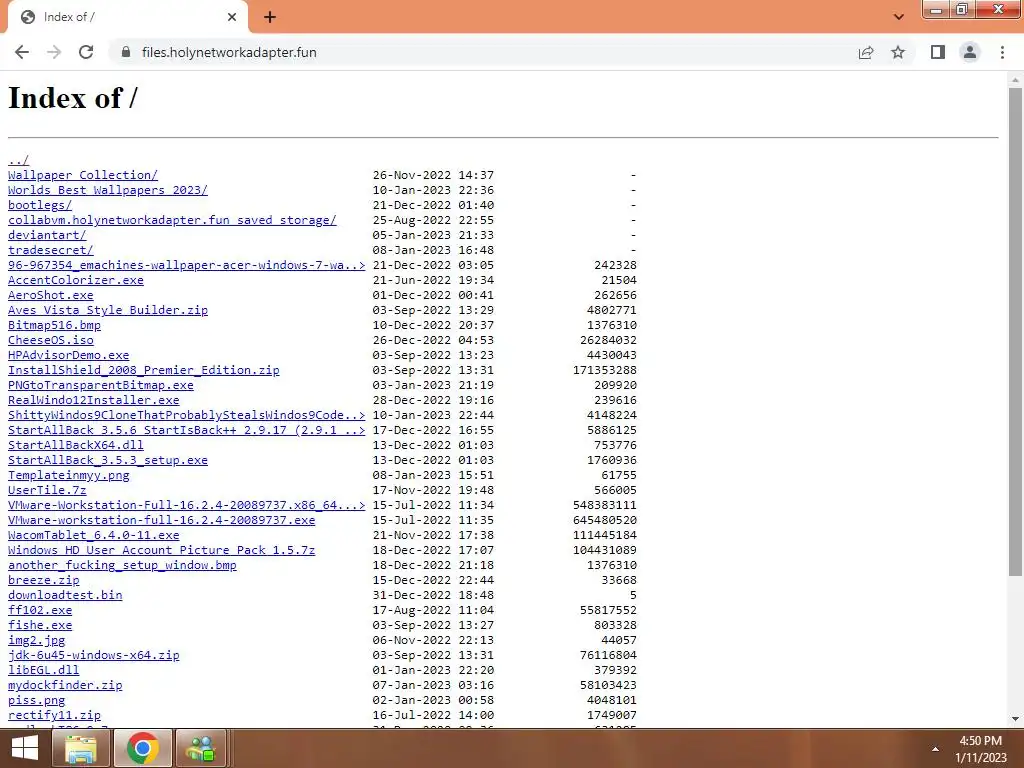Download mydockfinder.zip
1024x768 pixels.
tap(65, 686)
